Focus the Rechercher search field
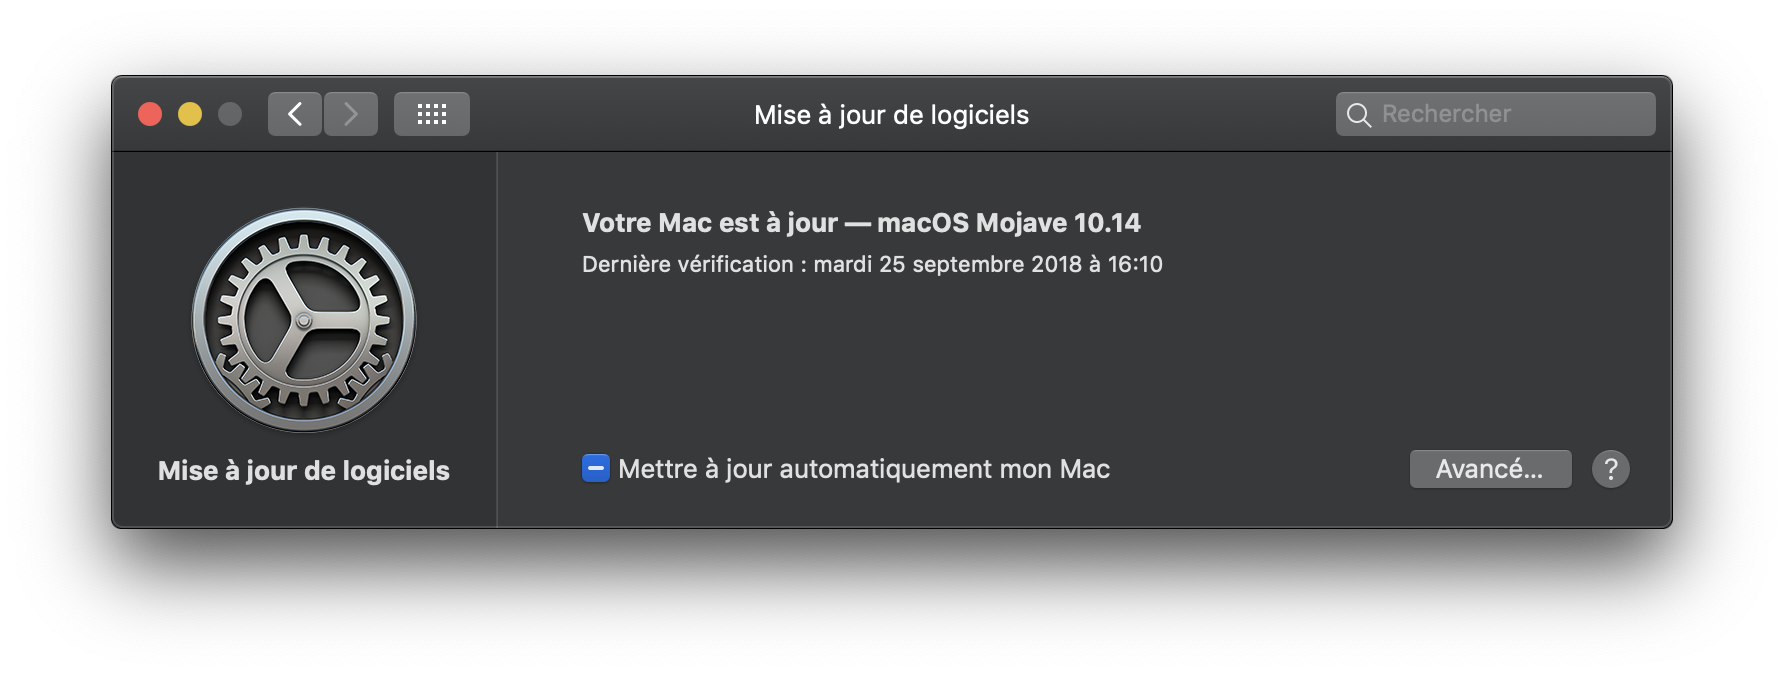 pyautogui.click(x=1495, y=114)
